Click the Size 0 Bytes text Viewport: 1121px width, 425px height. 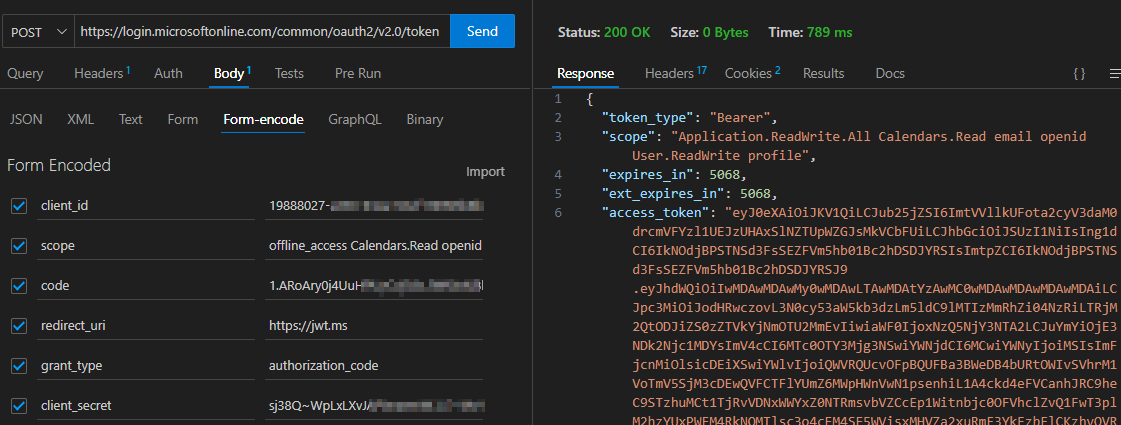click(709, 32)
